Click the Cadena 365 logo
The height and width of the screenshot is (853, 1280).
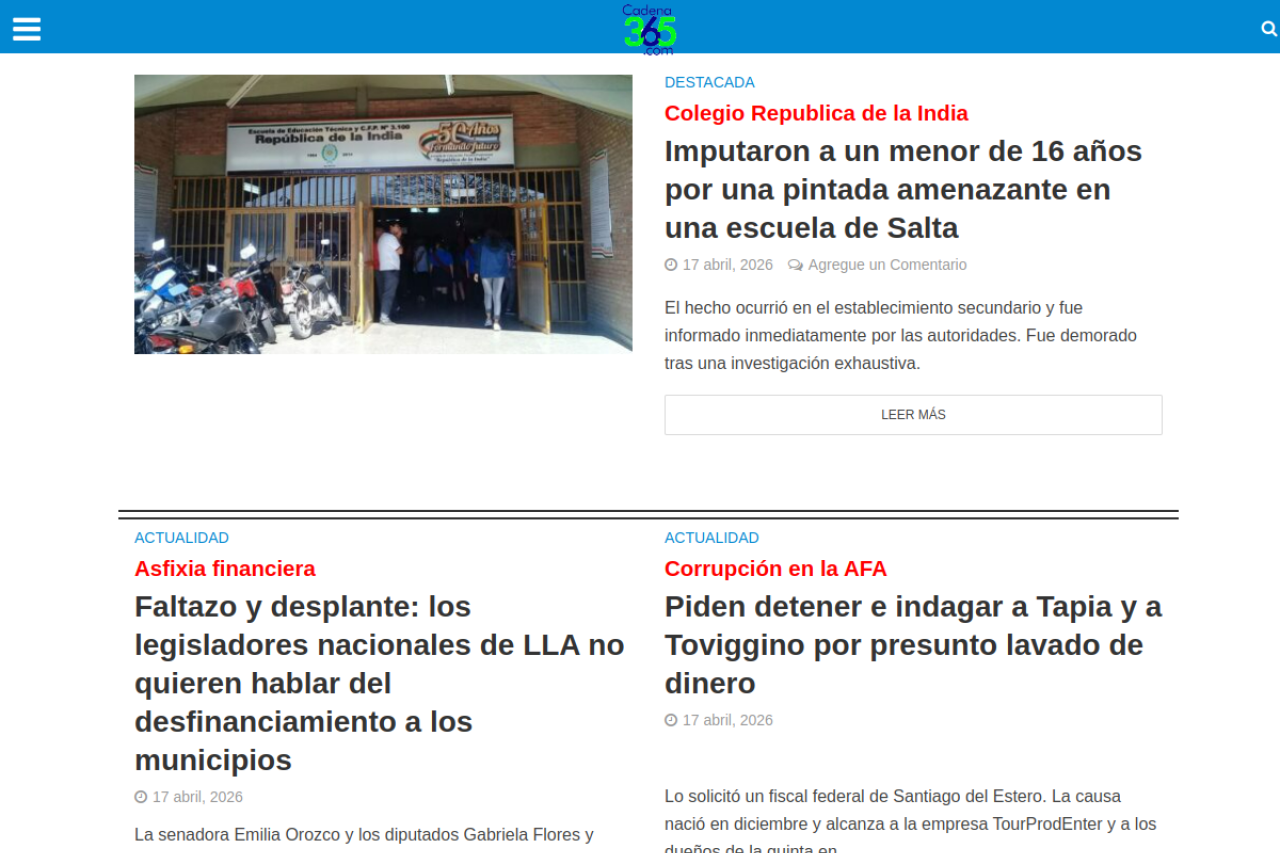[649, 29]
